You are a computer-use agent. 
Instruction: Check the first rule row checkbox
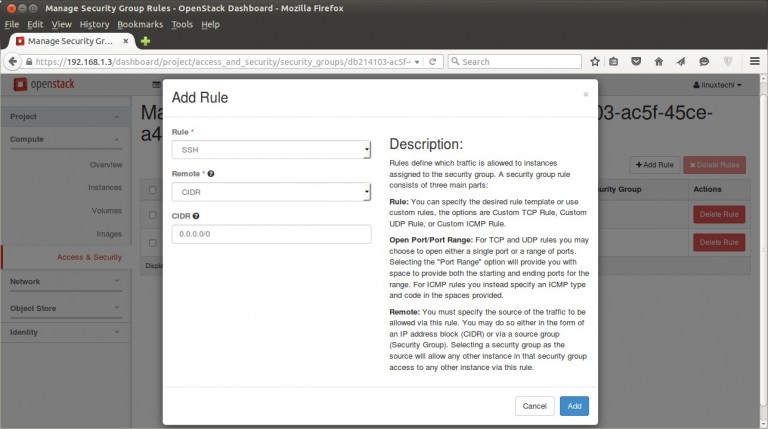point(153,214)
